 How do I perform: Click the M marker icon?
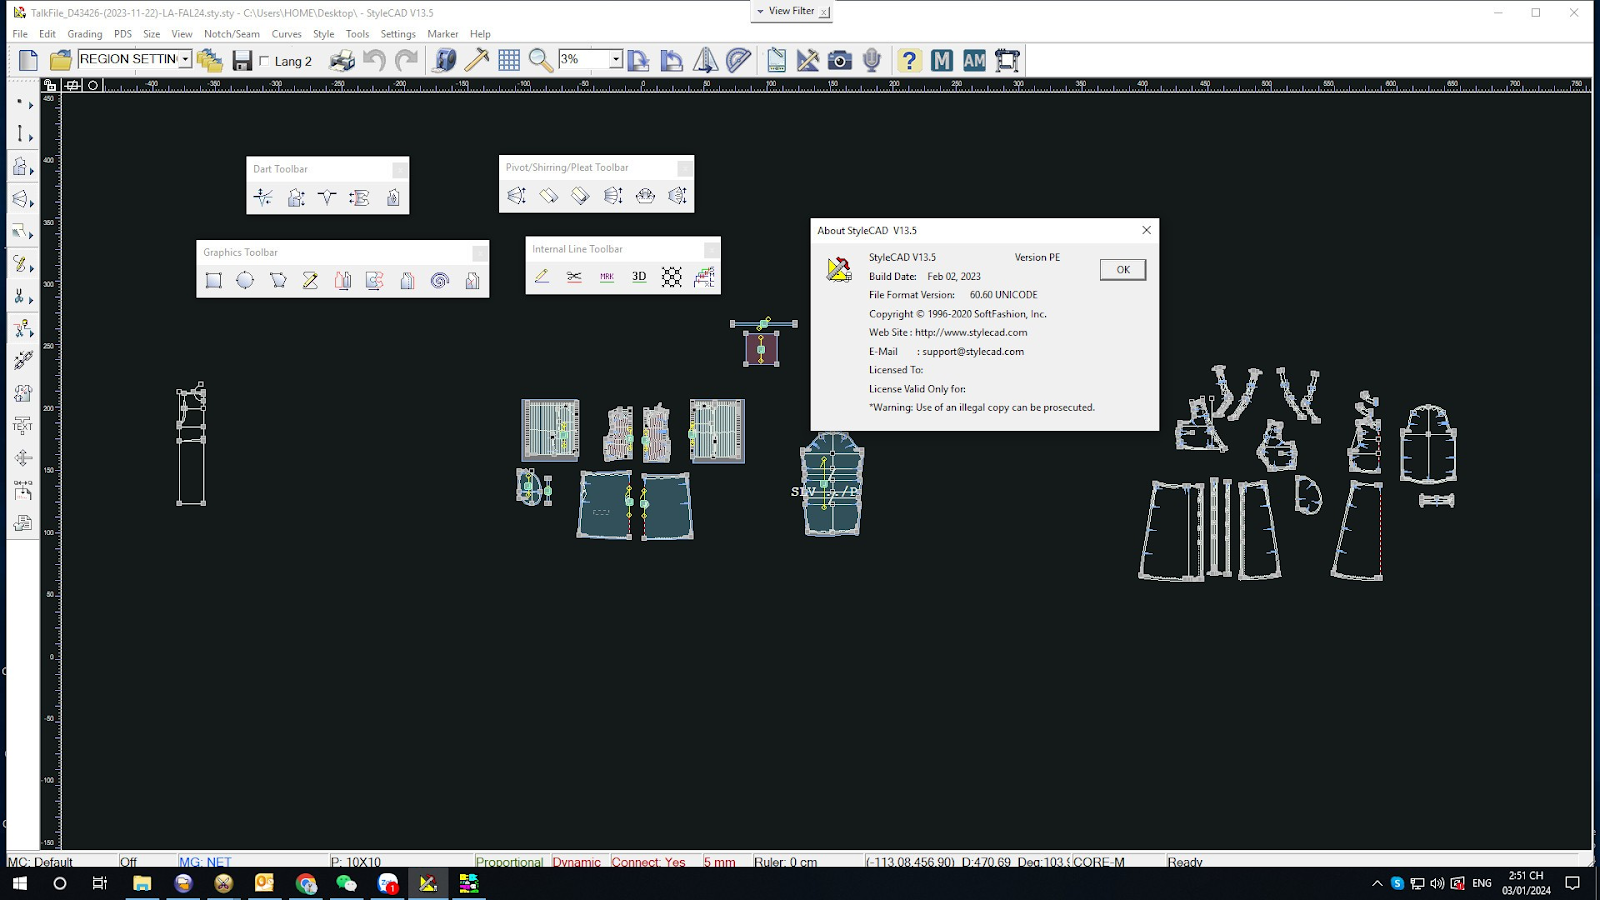(941, 60)
